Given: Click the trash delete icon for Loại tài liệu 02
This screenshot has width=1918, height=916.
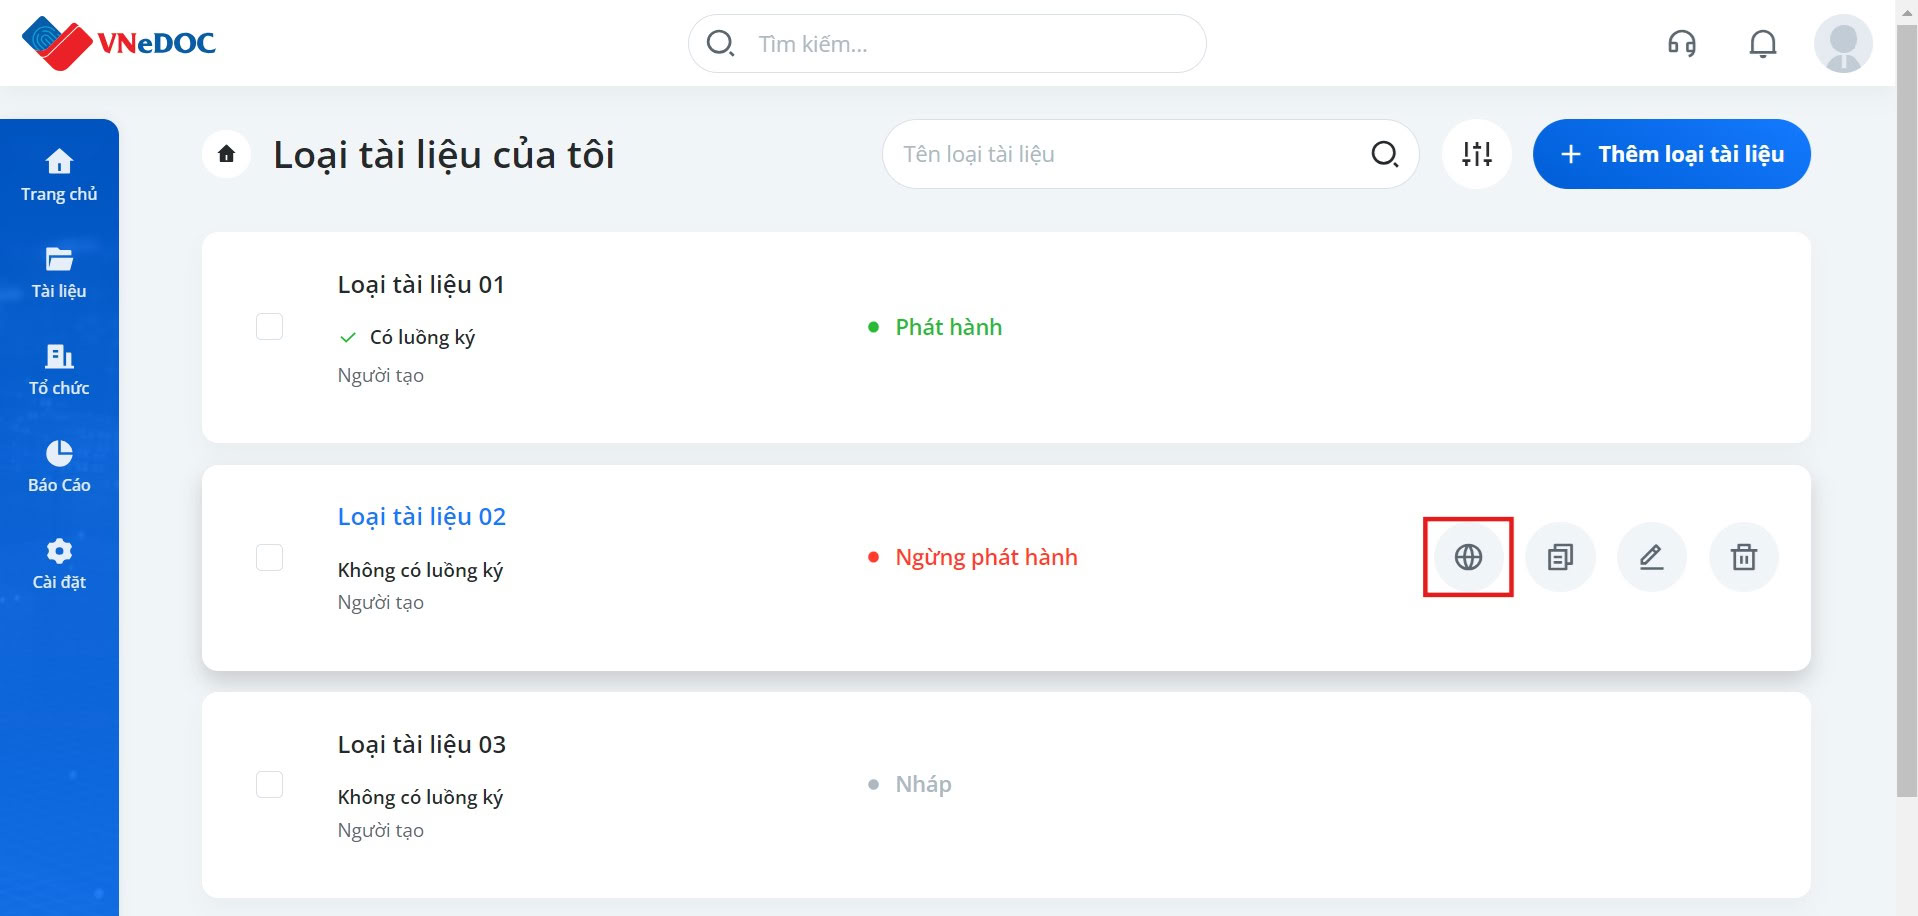Looking at the screenshot, I should coord(1744,557).
